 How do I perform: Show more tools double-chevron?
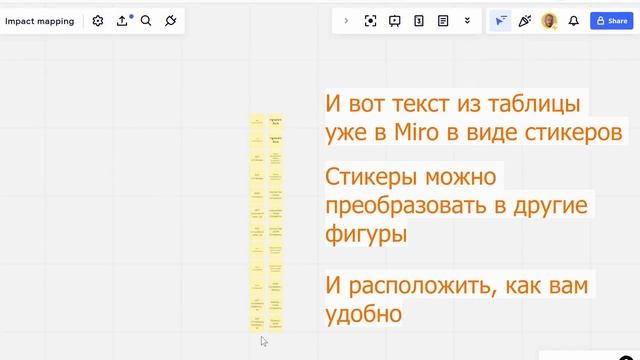pos(467,21)
